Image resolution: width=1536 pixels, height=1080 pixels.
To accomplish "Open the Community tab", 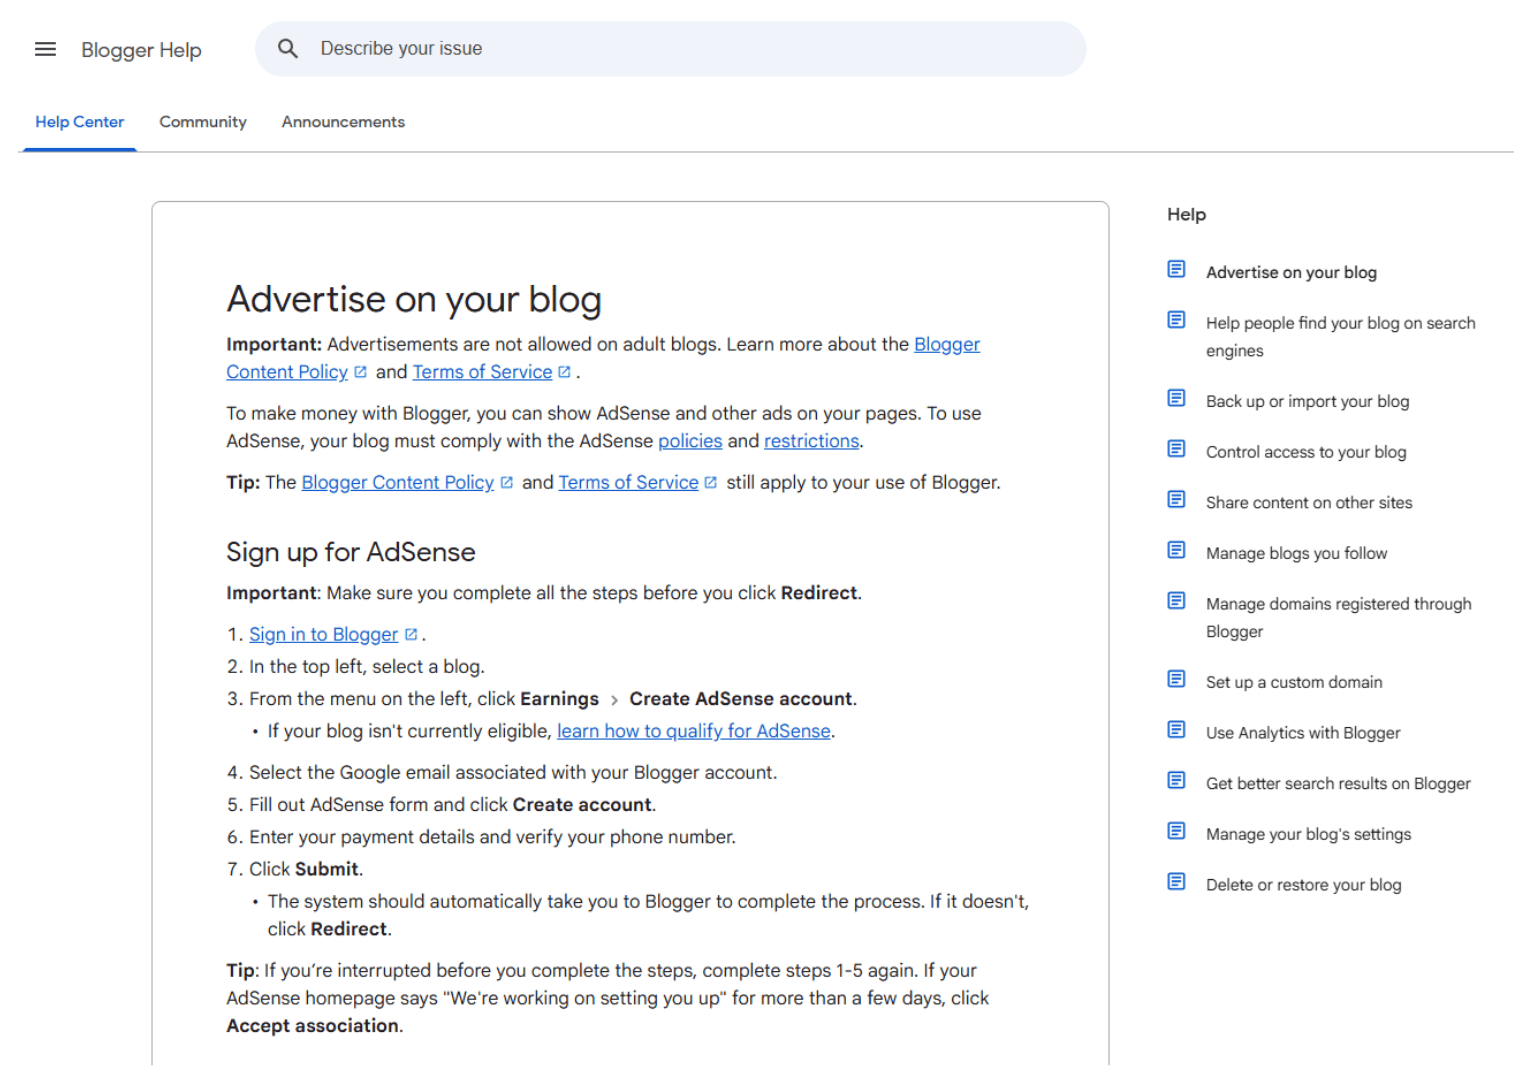I will coord(203,122).
